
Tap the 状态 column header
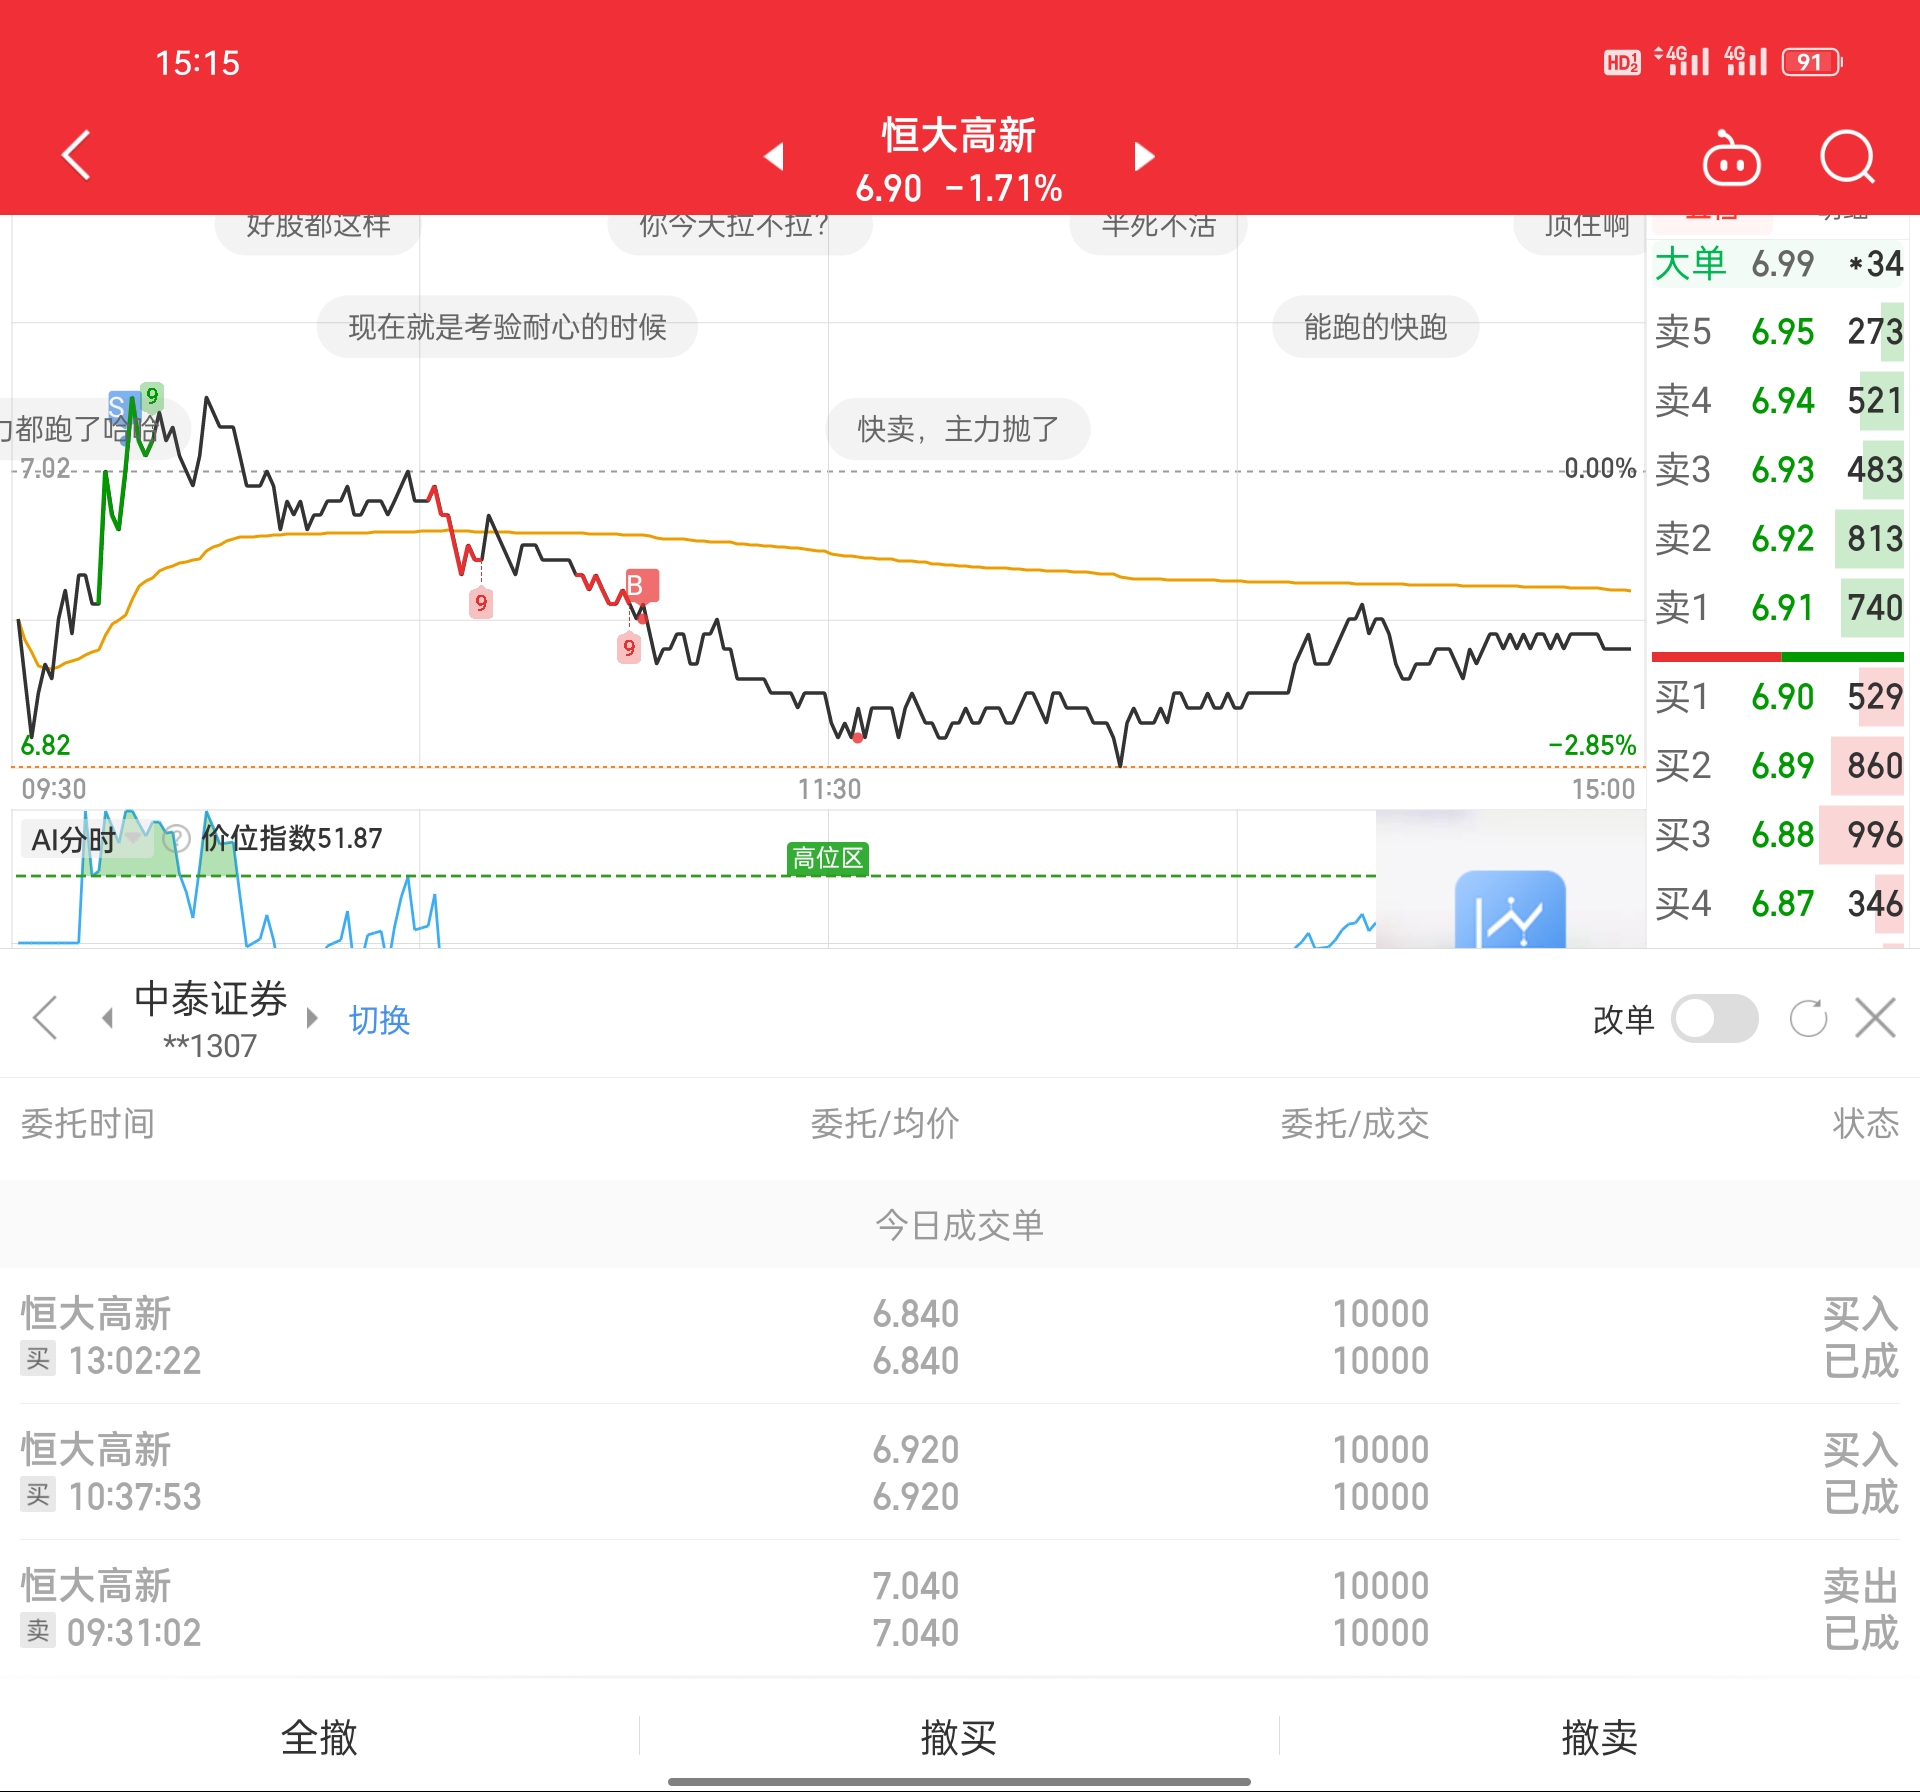[x=1865, y=1123]
